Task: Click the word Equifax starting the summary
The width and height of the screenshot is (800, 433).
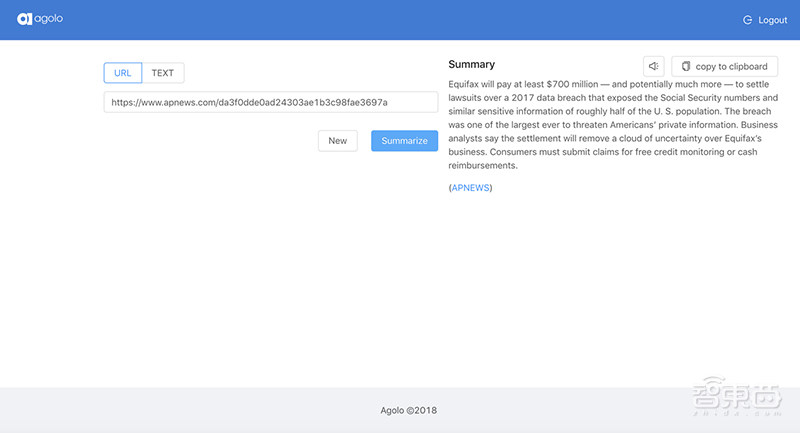Action: (x=465, y=84)
